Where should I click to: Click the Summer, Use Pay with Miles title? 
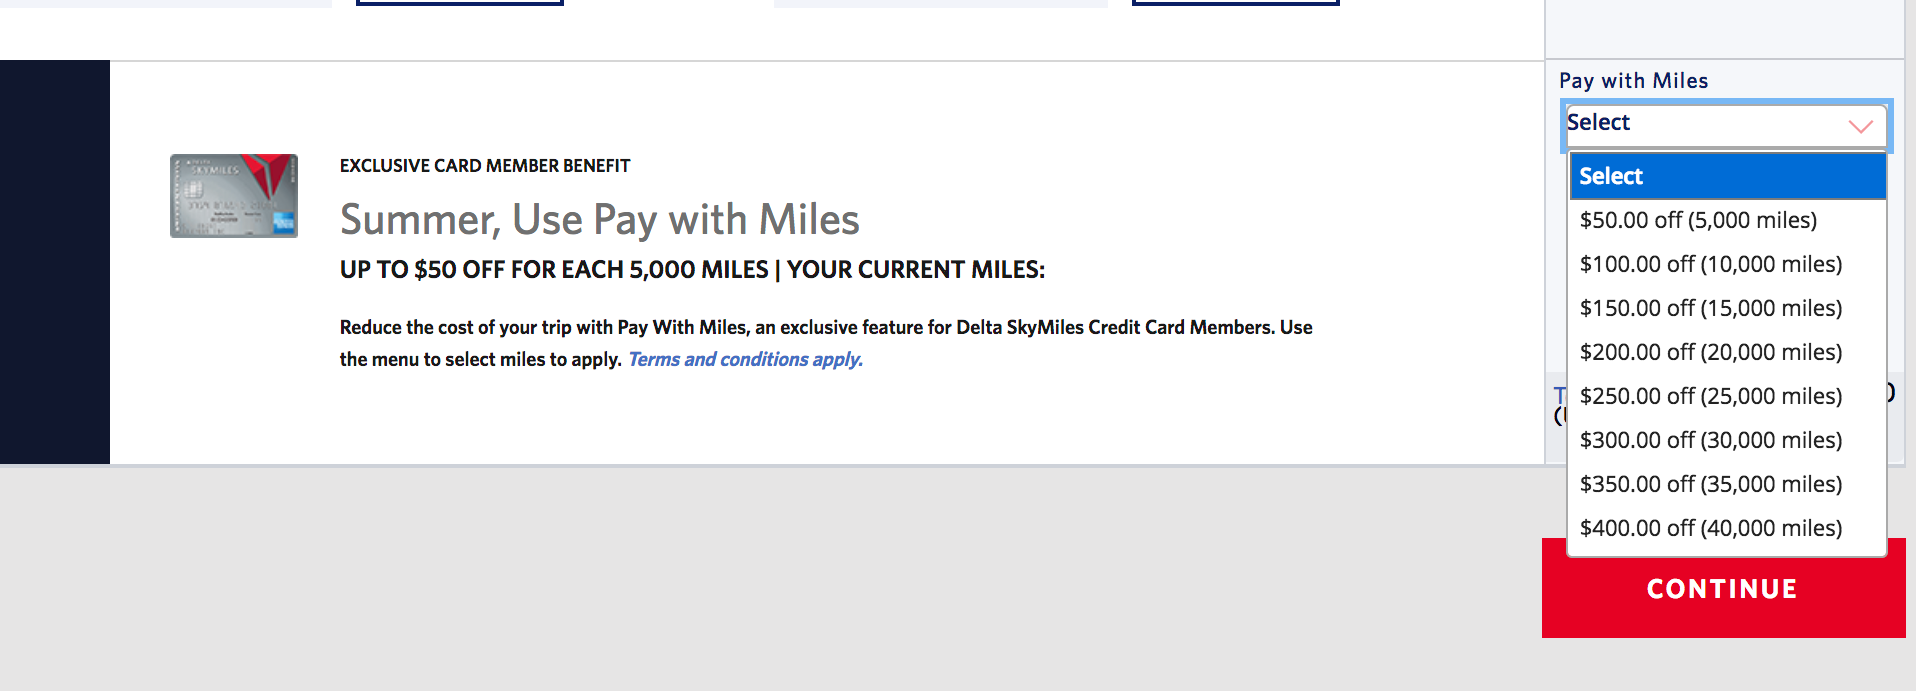(600, 219)
